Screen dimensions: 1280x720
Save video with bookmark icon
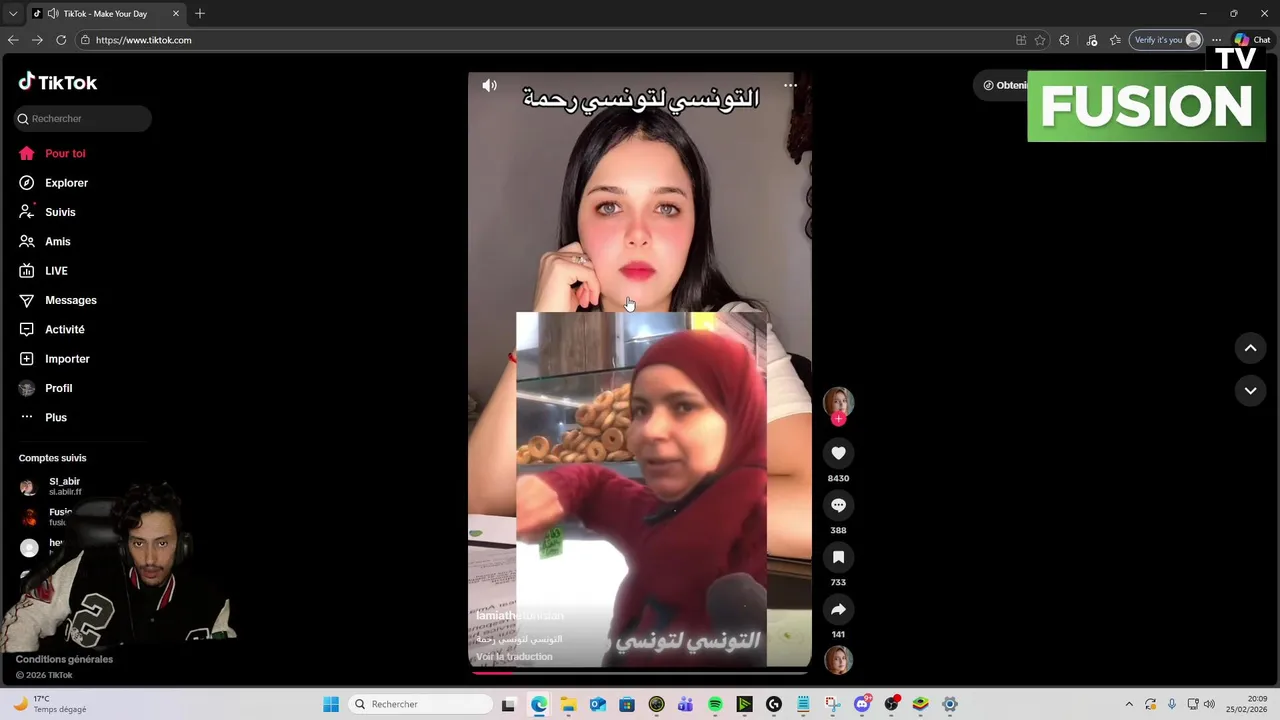tap(838, 557)
